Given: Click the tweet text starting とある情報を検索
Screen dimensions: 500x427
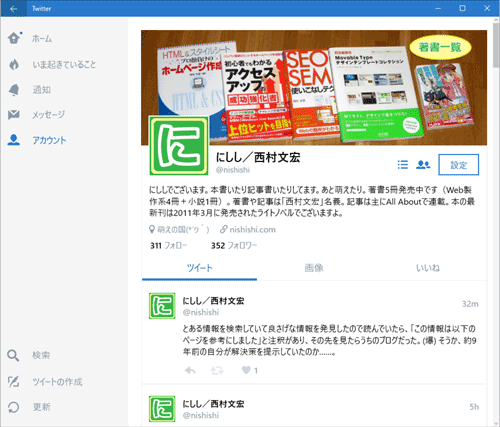Looking at the screenshot, I should coord(329,340).
